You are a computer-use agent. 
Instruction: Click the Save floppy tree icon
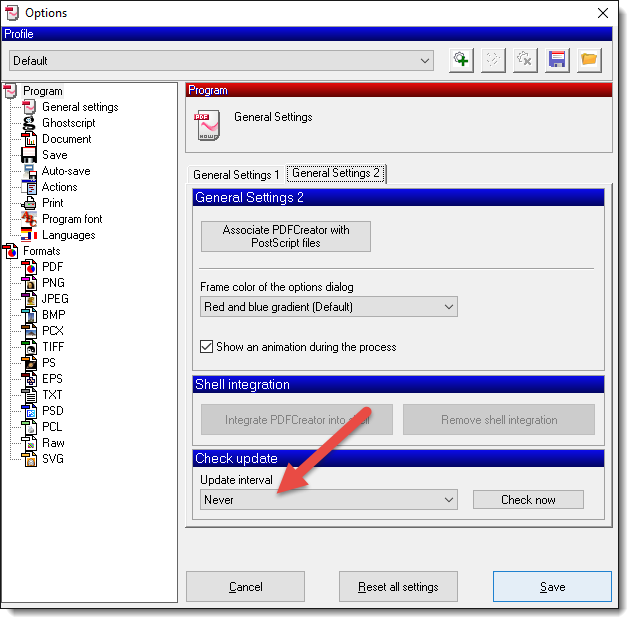click(x=29, y=155)
